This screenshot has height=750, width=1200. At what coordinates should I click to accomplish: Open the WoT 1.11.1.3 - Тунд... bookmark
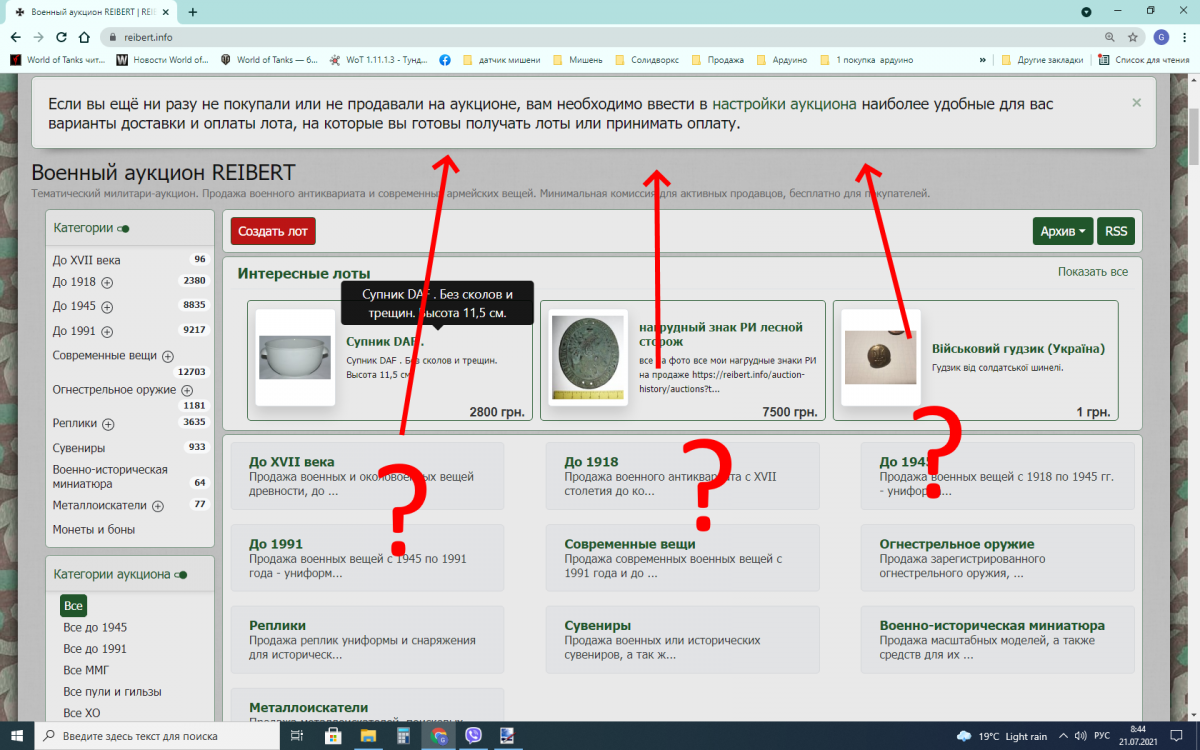379,60
